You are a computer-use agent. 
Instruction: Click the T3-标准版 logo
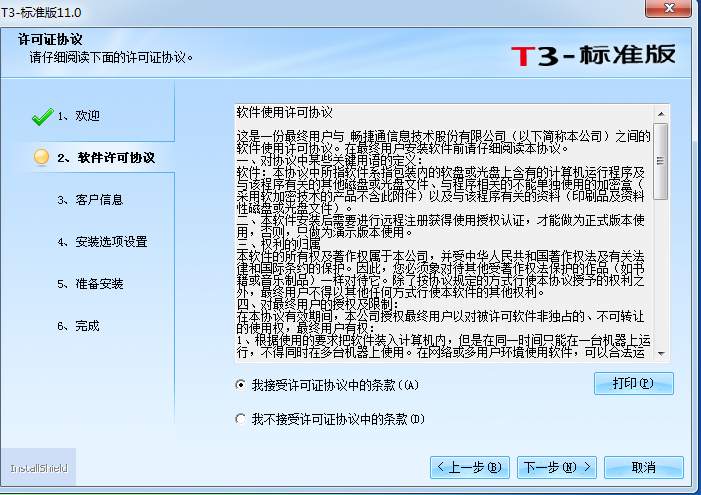[593, 55]
